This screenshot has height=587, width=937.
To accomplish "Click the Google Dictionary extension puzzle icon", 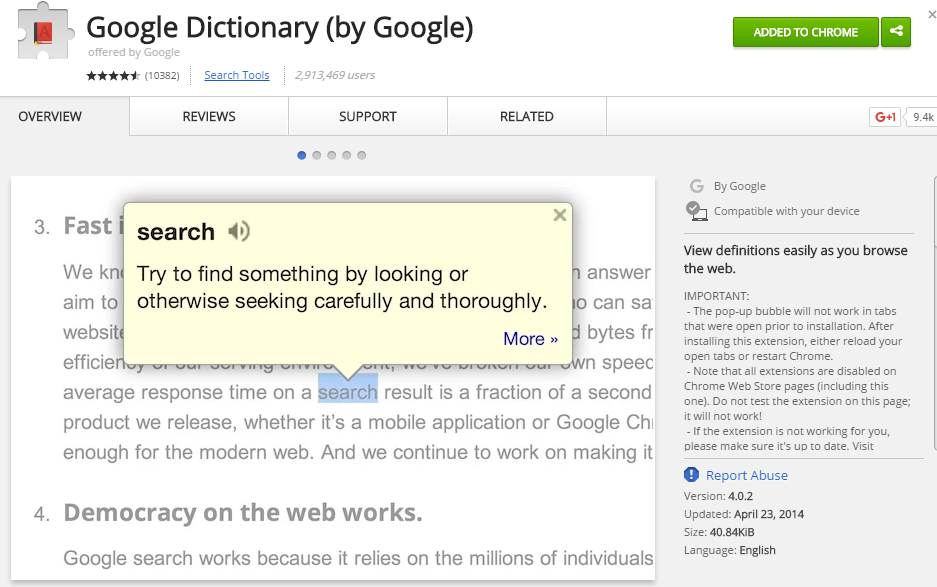I will point(44,32).
